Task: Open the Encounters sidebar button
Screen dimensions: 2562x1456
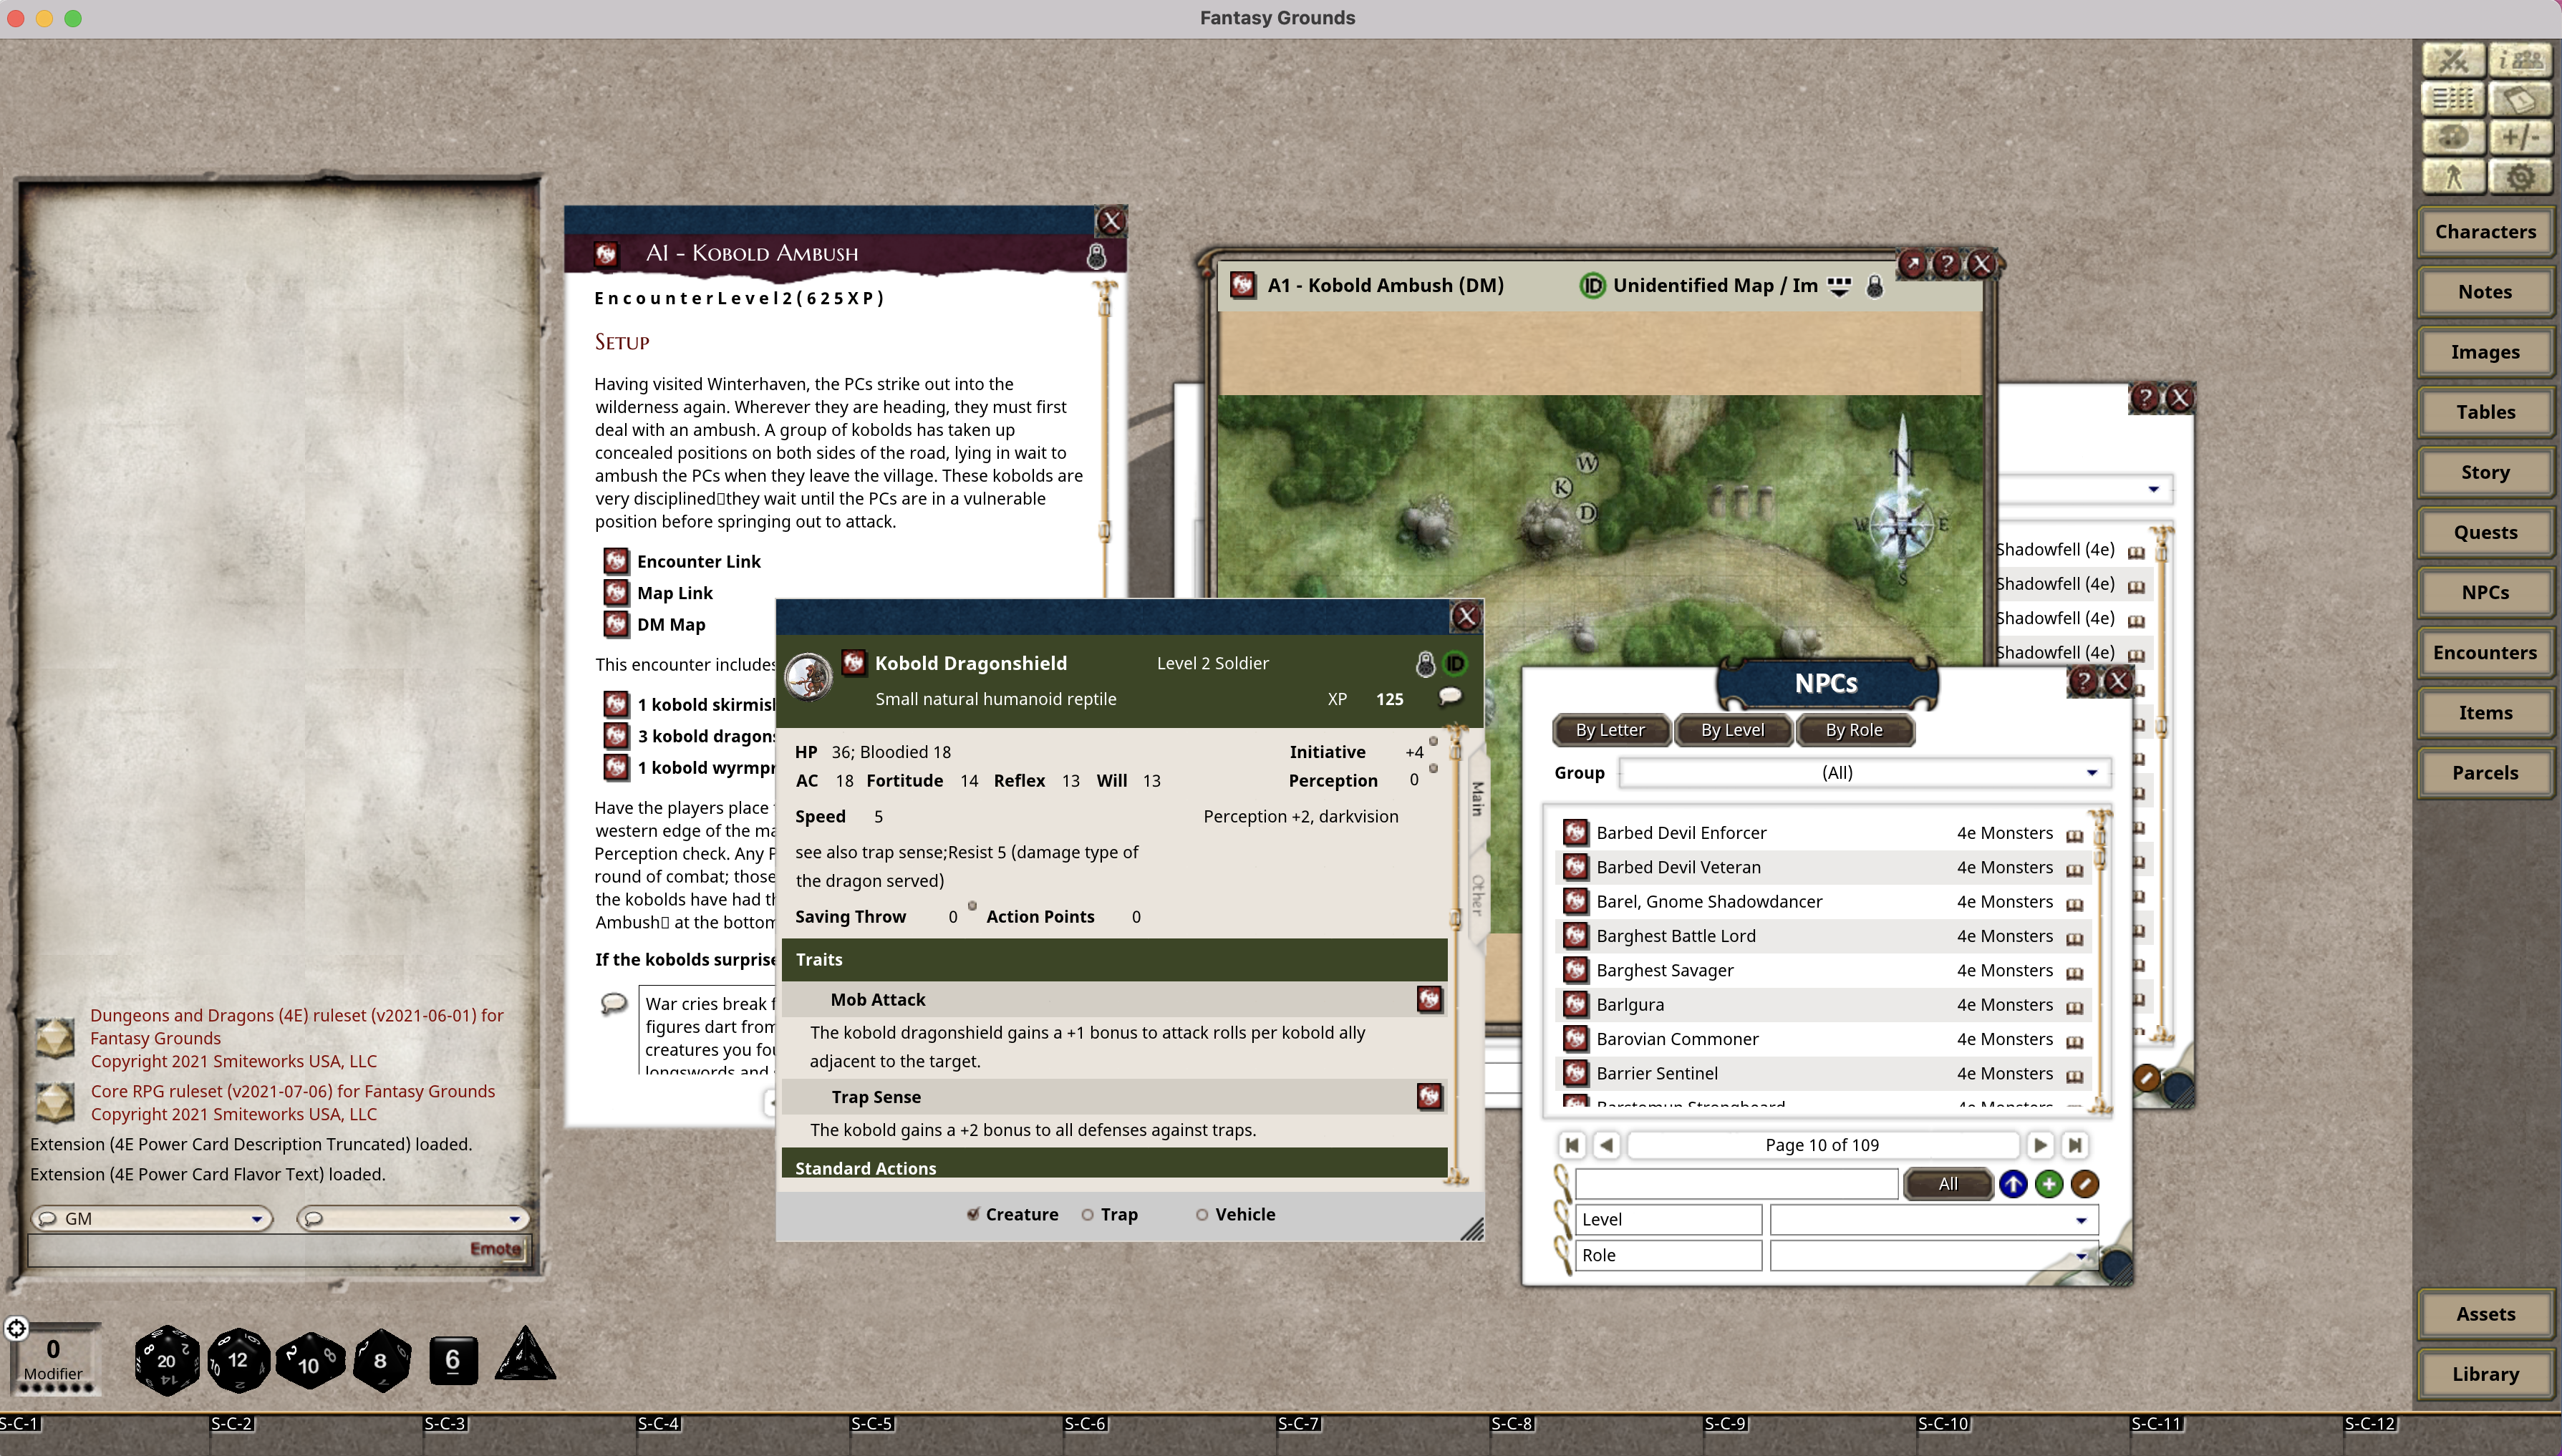Action: pos(2485,653)
